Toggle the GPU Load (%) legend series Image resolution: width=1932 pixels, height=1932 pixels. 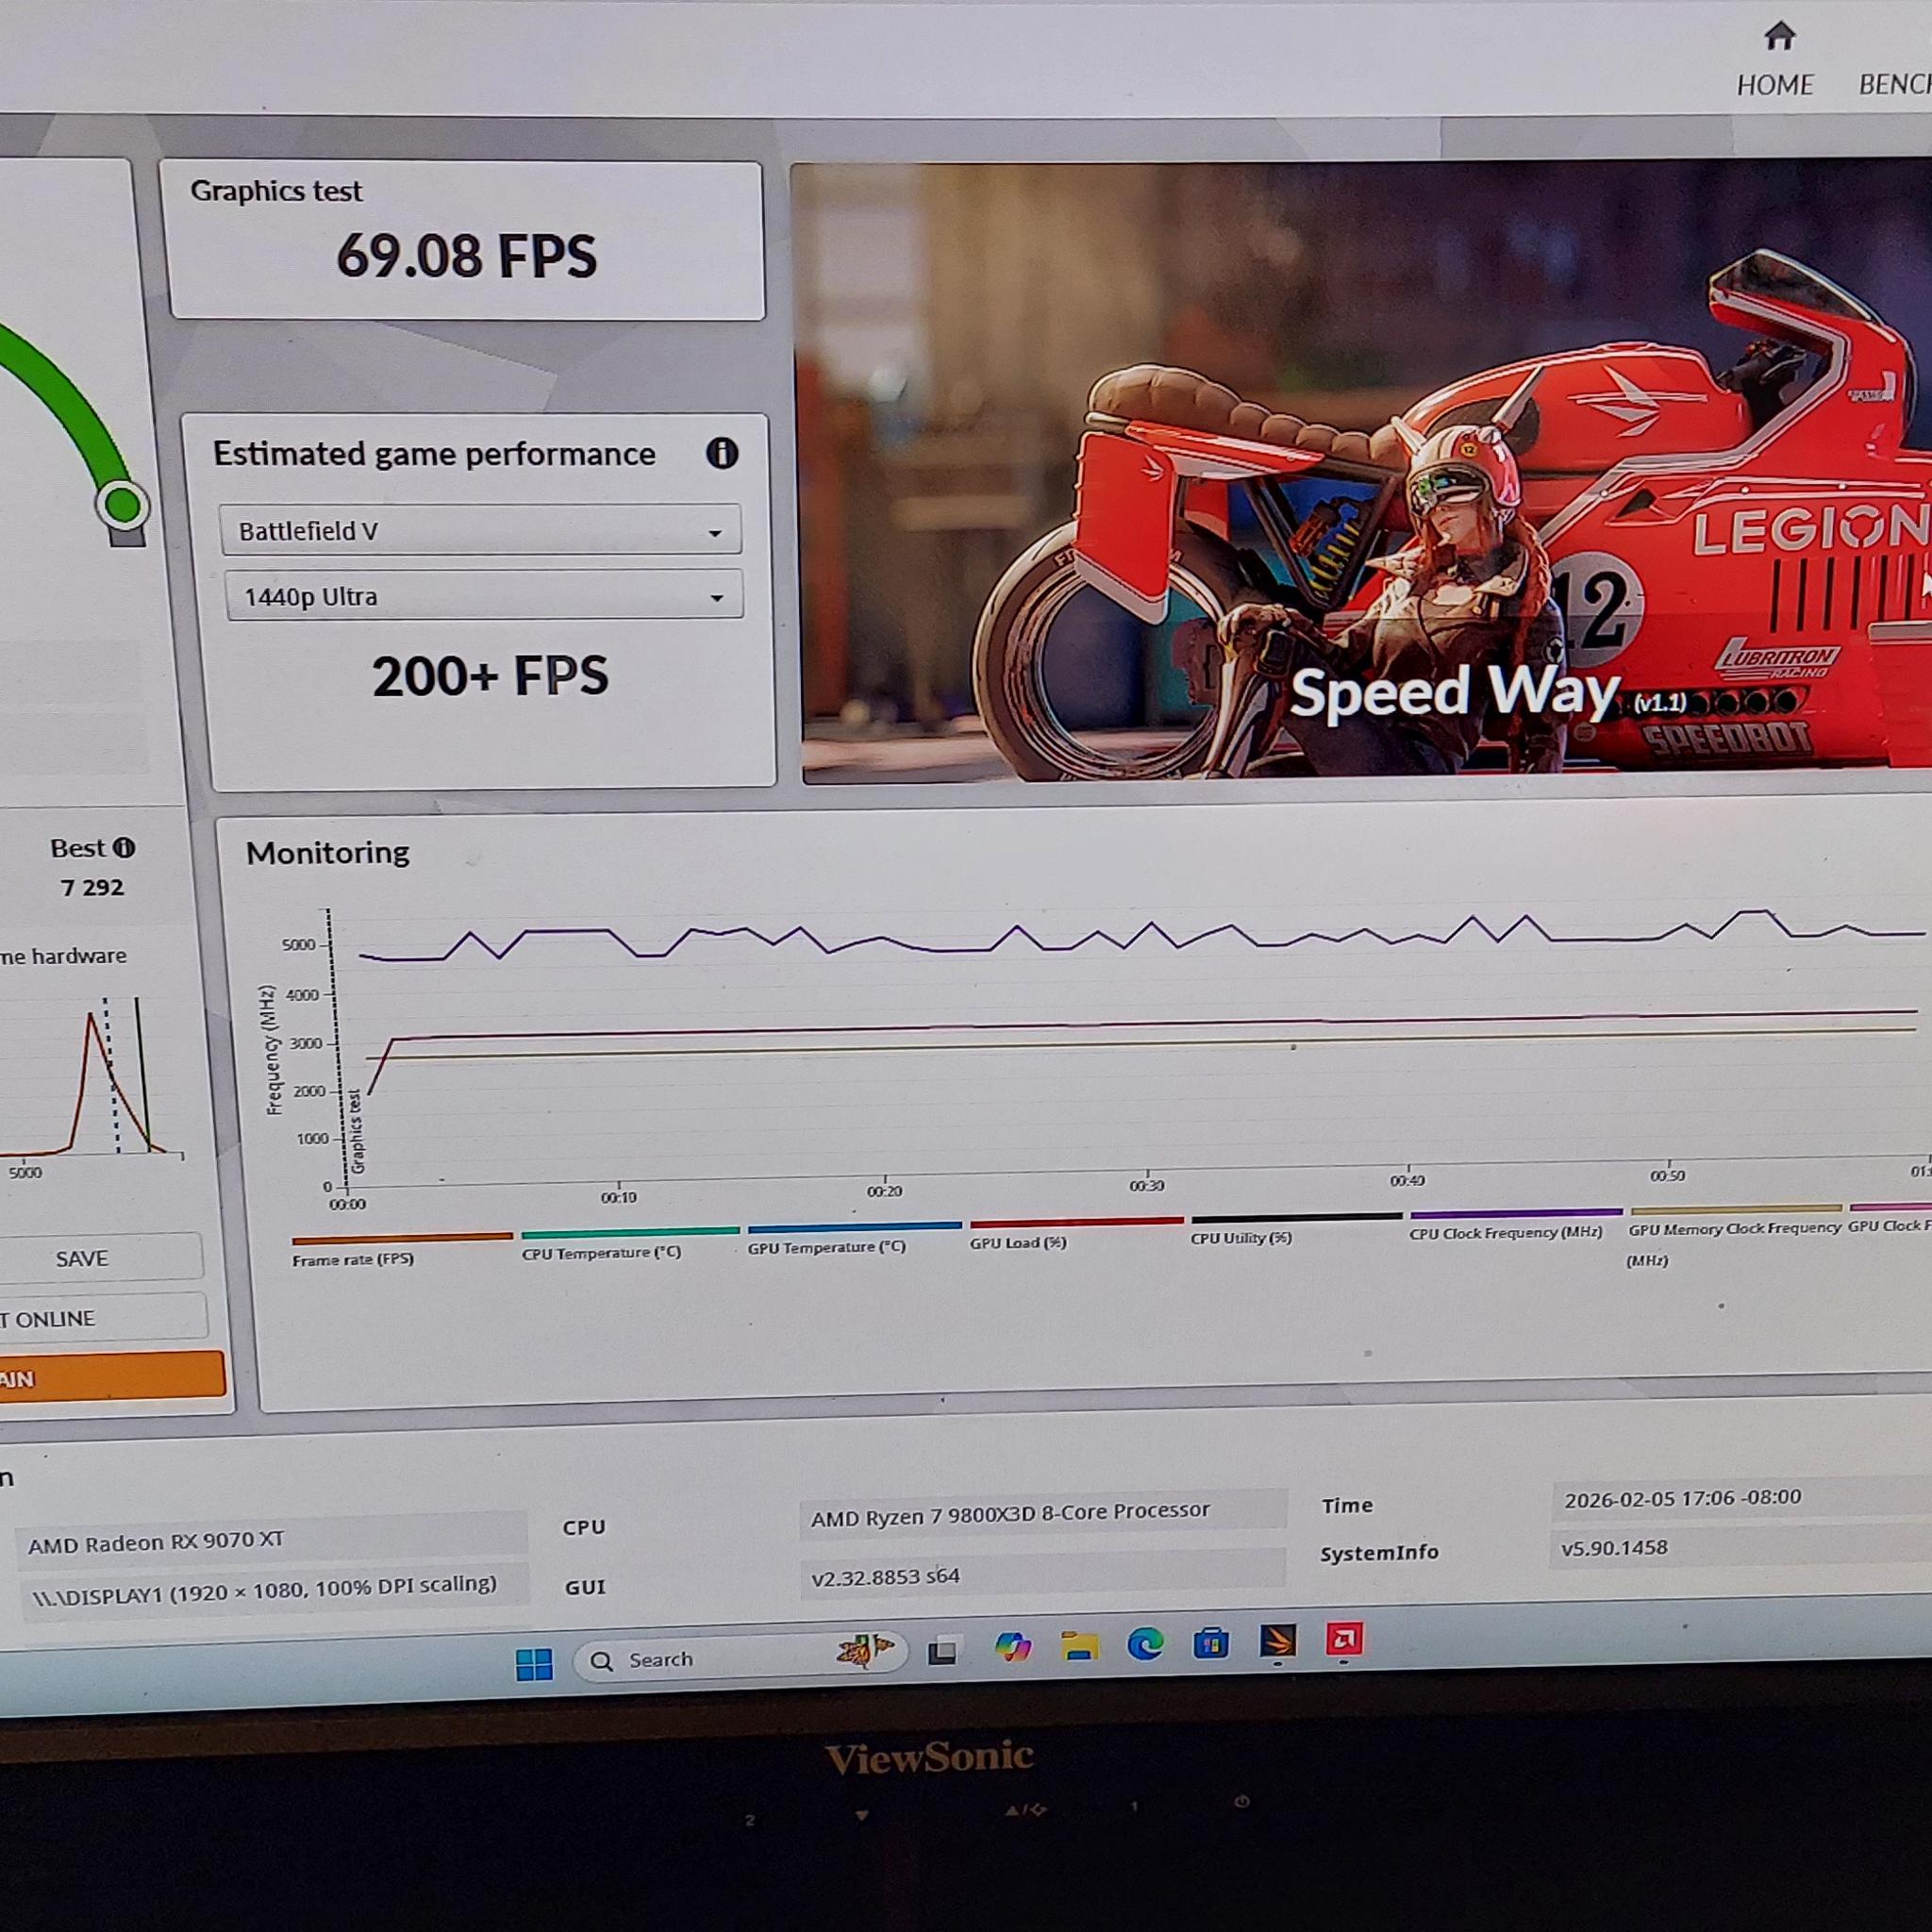click(x=1076, y=1233)
